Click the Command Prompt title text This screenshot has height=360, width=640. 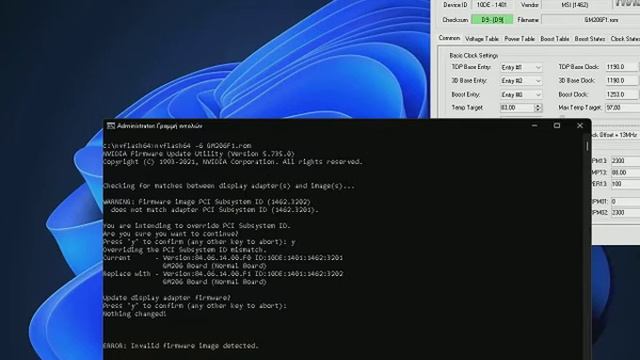[160, 126]
